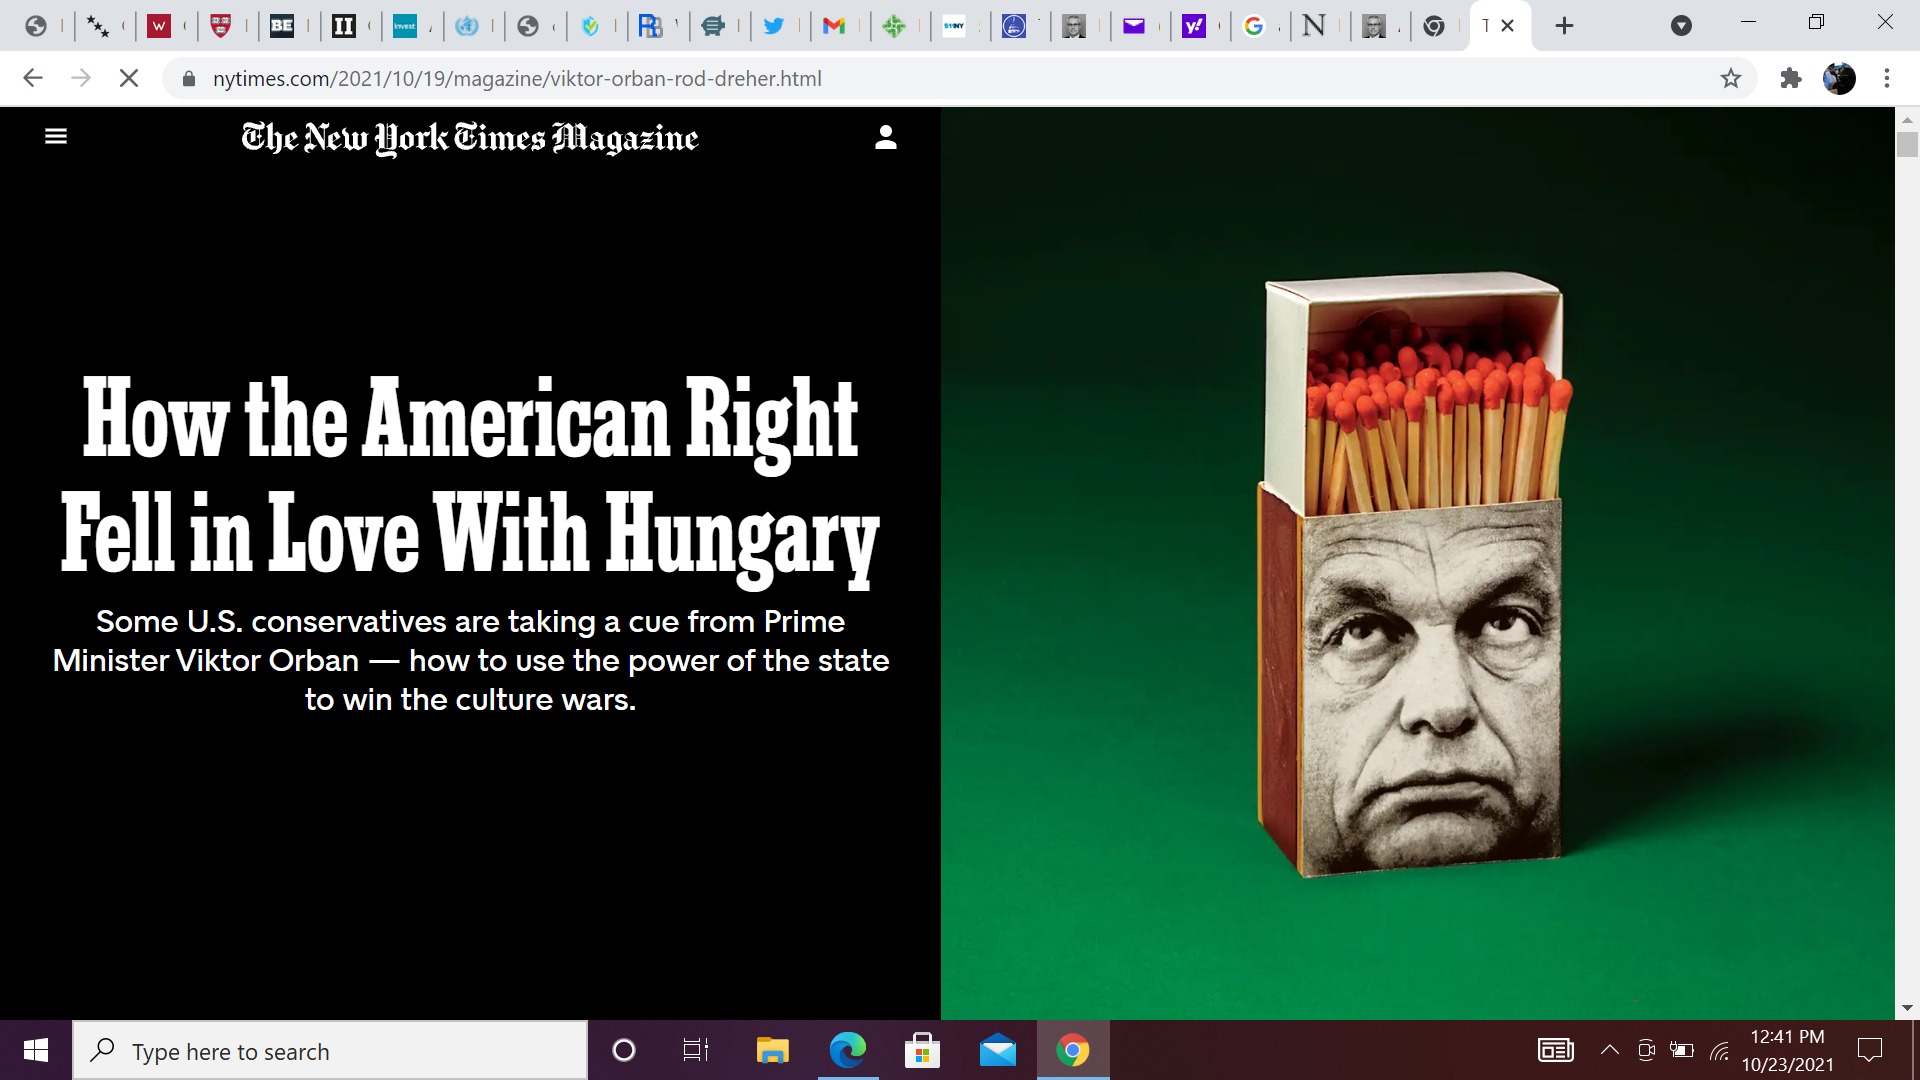This screenshot has width=1920, height=1080.
Task: Click the Windows taskbar search box
Action: pyautogui.click(x=330, y=1051)
